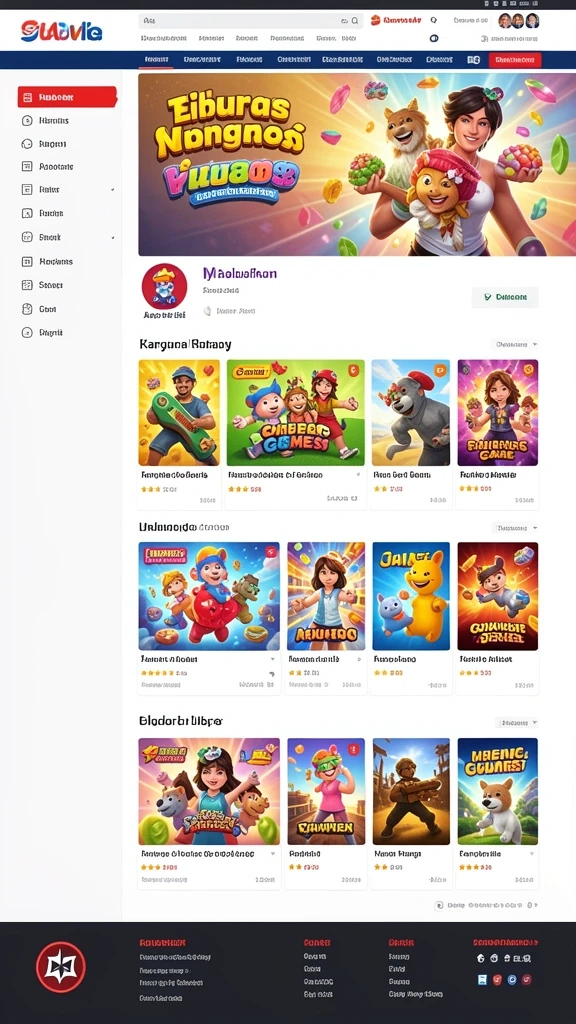This screenshot has height=1024, width=576.
Task: Select the underlined active tab in the navy bar
Action: point(156,60)
